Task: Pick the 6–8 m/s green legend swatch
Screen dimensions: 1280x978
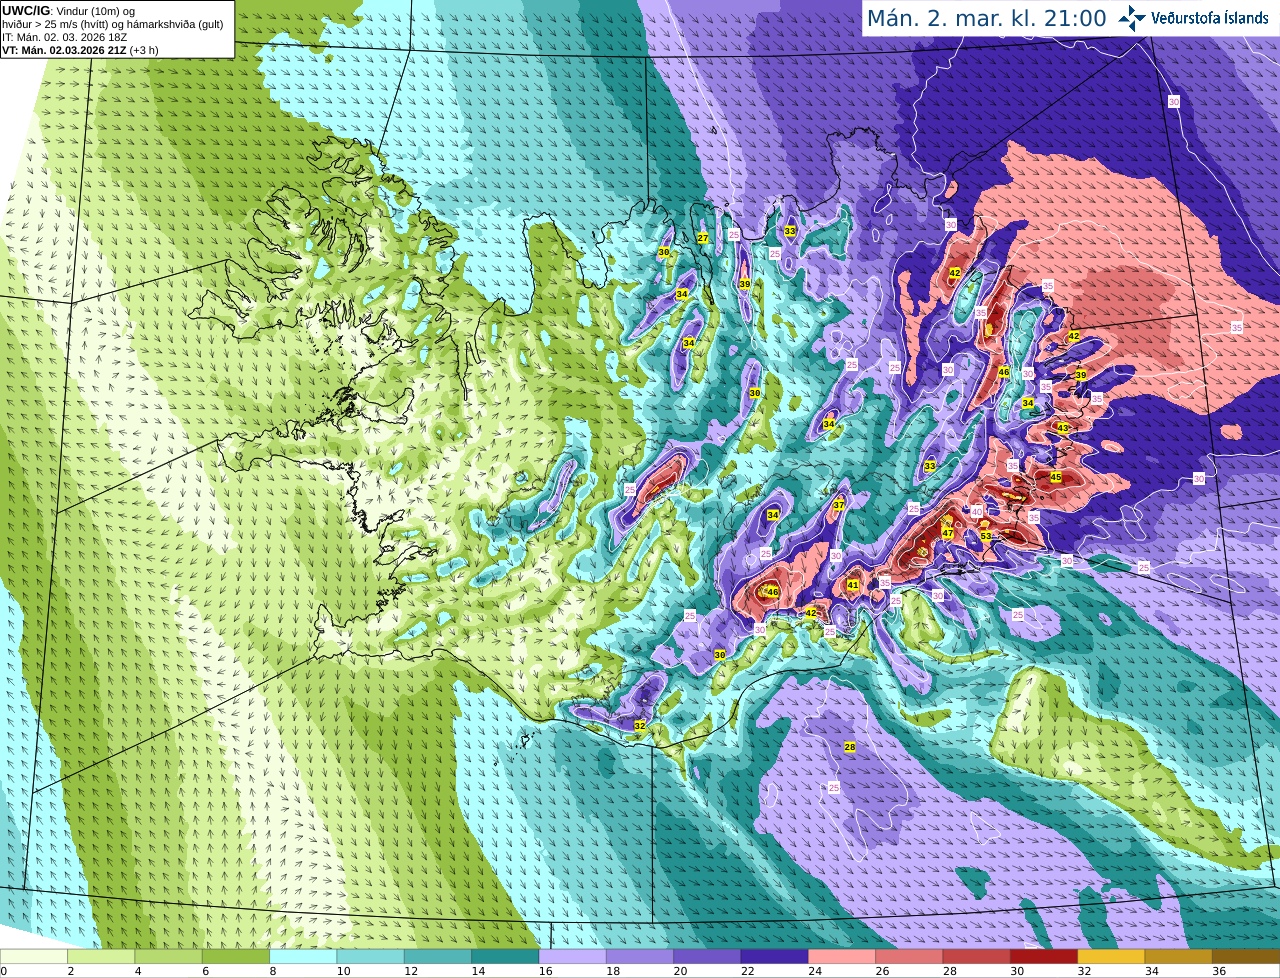Action: (236, 956)
